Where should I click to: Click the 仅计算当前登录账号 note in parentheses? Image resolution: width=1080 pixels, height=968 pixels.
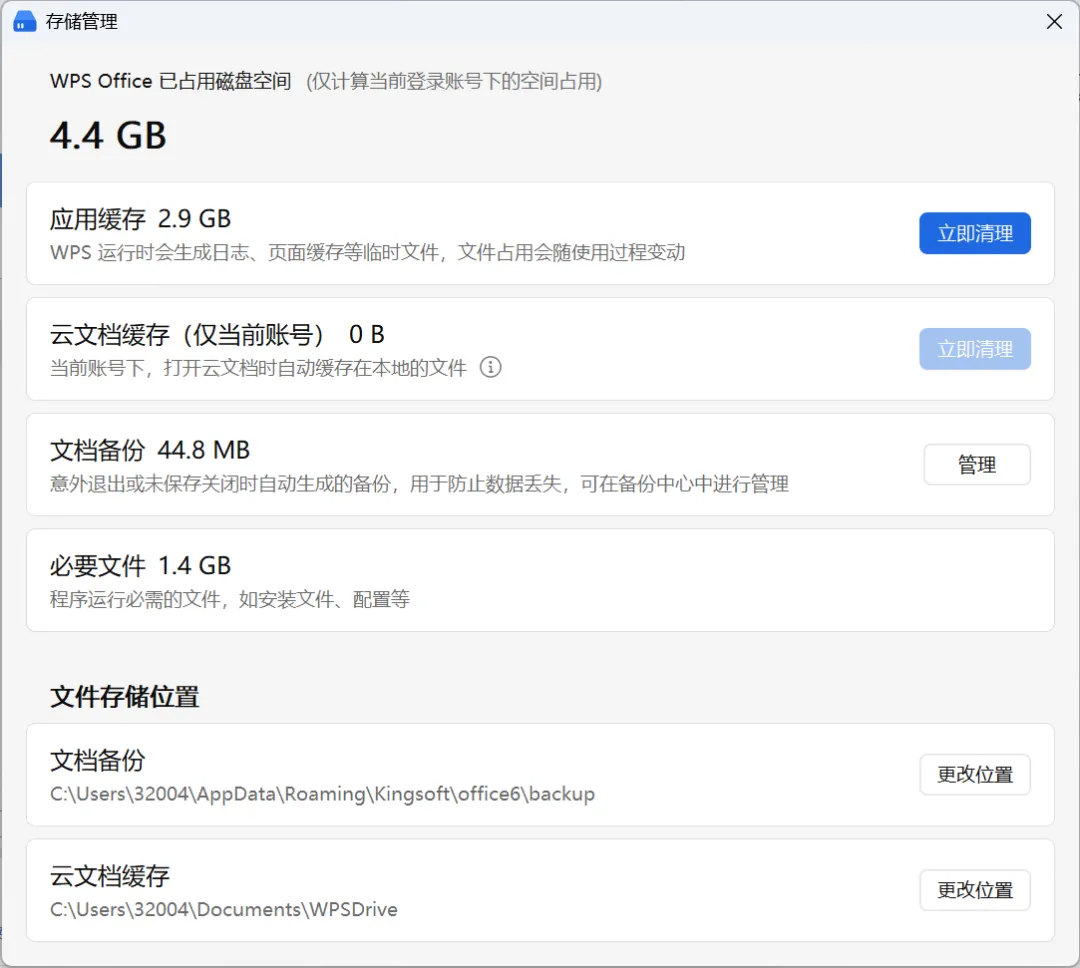point(455,82)
